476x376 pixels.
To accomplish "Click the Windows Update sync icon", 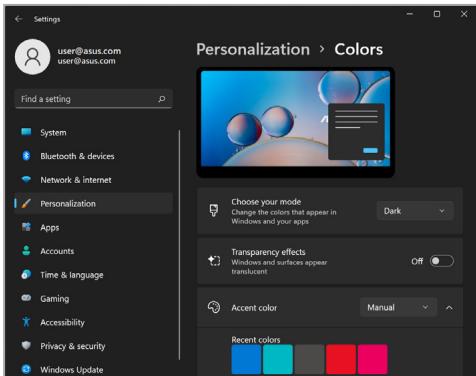I will click(x=26, y=369).
